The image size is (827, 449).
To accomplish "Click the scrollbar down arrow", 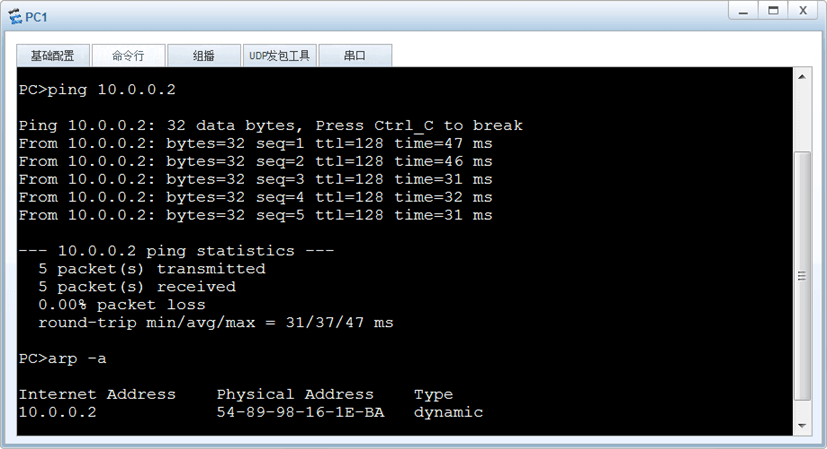I will [x=802, y=425].
